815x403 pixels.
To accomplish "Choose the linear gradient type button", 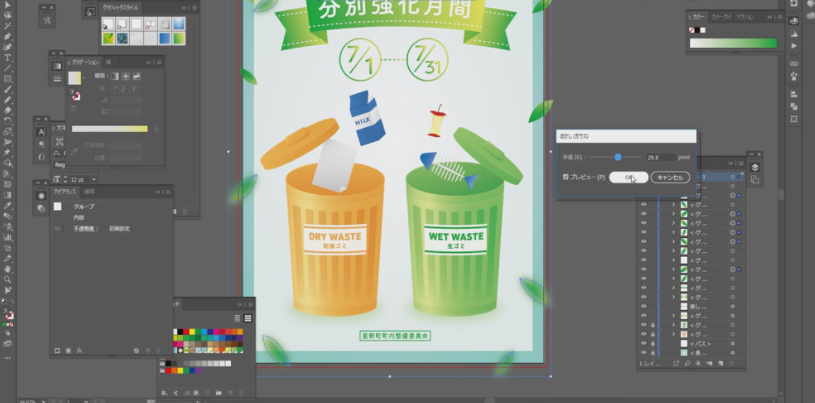I will tap(115, 76).
